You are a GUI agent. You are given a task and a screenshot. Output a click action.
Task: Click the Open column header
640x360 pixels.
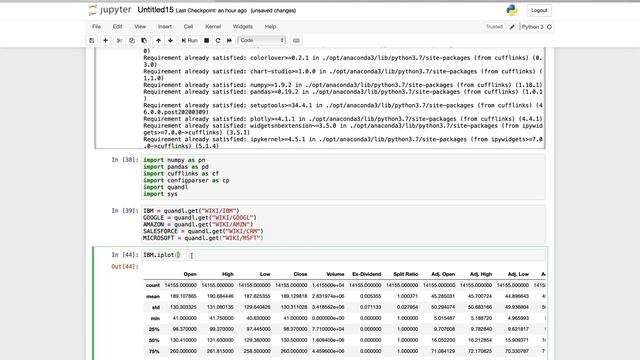click(190, 274)
